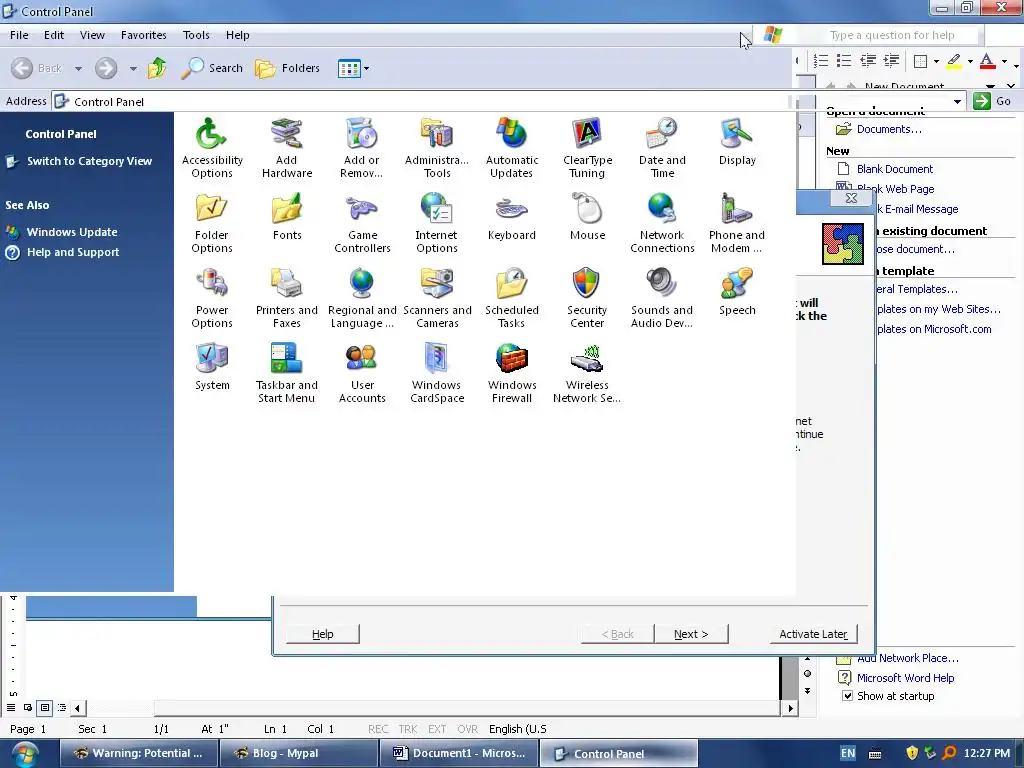Open Scanners and Cameras
The height and width of the screenshot is (768, 1024).
tap(437, 298)
